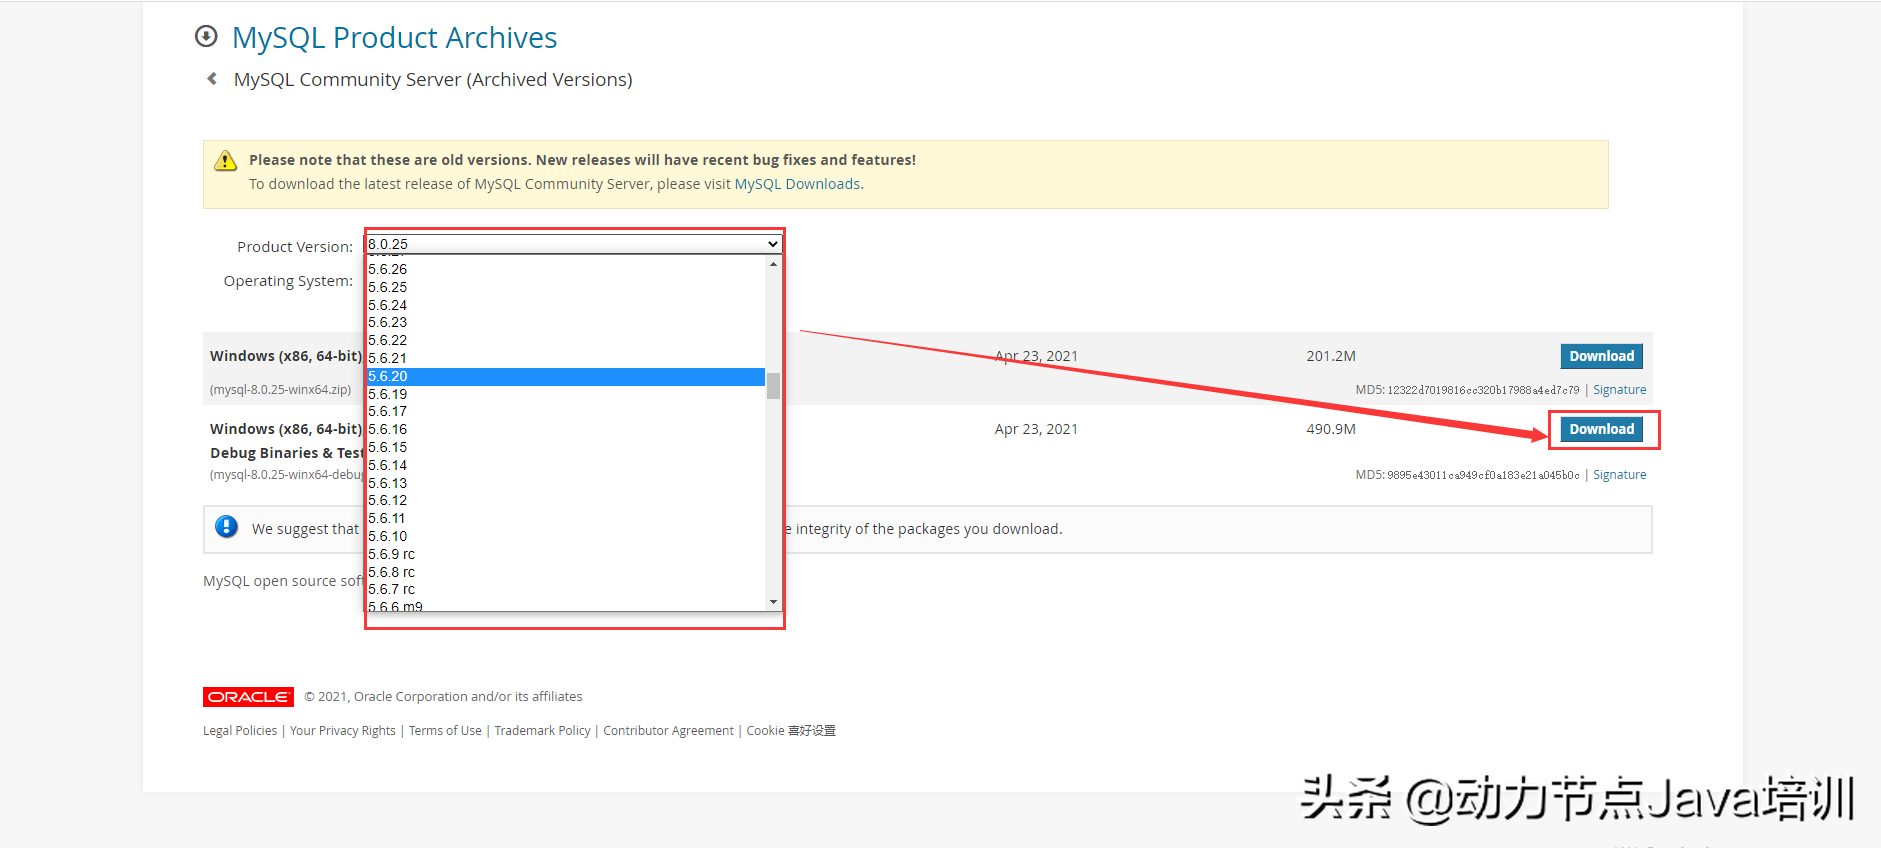1881x848 pixels.
Task: Click the download circle icon beside MySQL Product Archives
Action: [206, 37]
